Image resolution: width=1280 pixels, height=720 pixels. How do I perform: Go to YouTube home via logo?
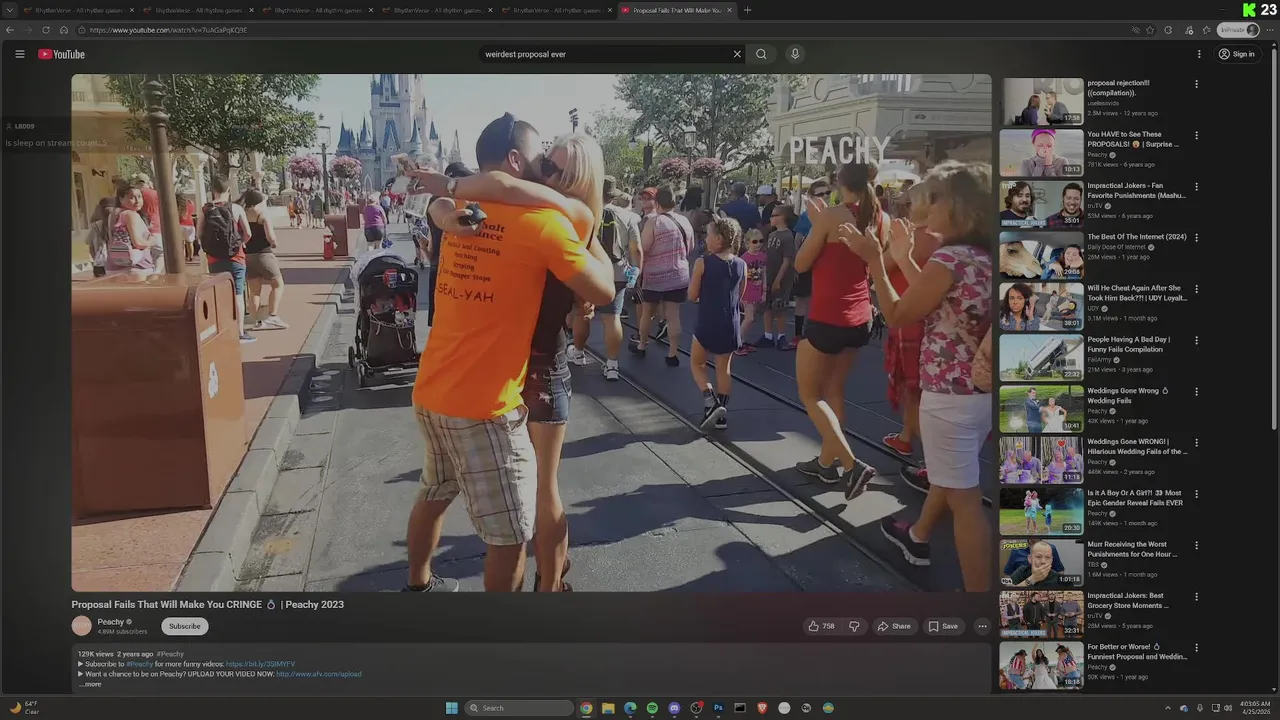61,54
